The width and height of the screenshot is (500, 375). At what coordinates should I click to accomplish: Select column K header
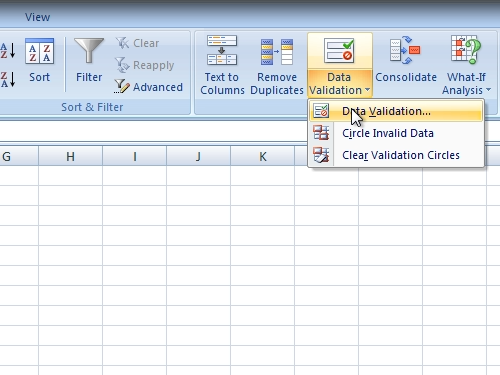click(262, 156)
